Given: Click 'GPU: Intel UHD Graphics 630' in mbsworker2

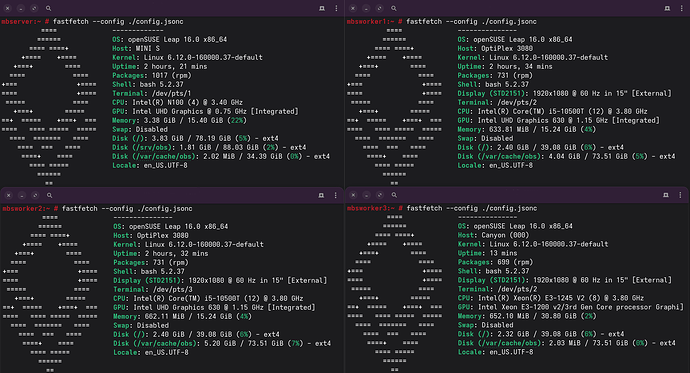Looking at the screenshot, I should pyautogui.click(x=214, y=307).
